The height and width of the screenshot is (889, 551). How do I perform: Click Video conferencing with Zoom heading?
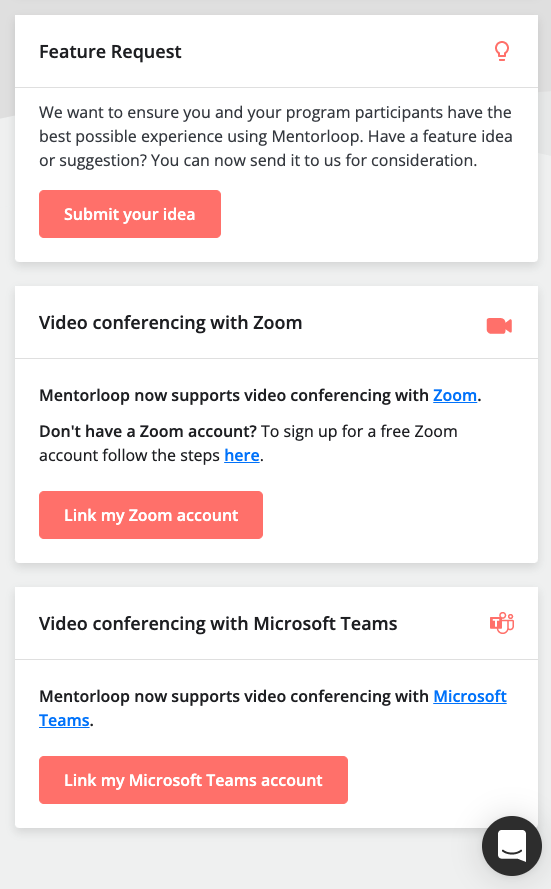point(171,323)
